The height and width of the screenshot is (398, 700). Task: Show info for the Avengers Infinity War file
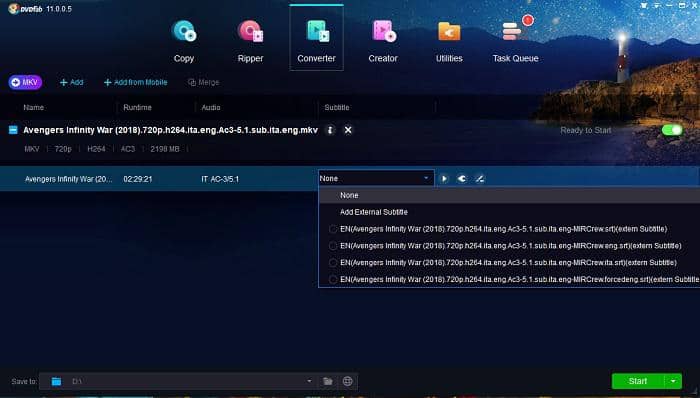(x=330, y=130)
